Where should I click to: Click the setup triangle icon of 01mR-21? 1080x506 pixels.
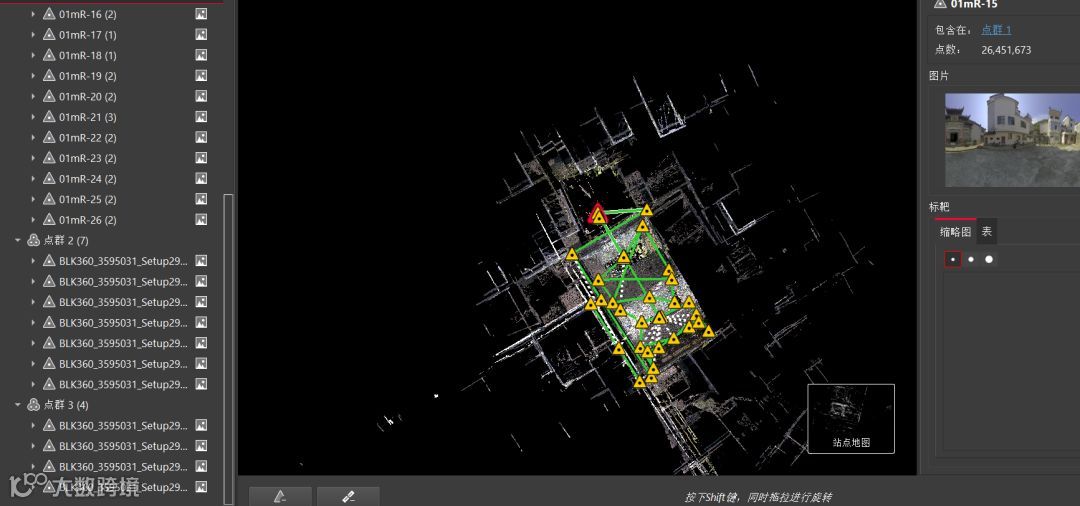[49, 117]
